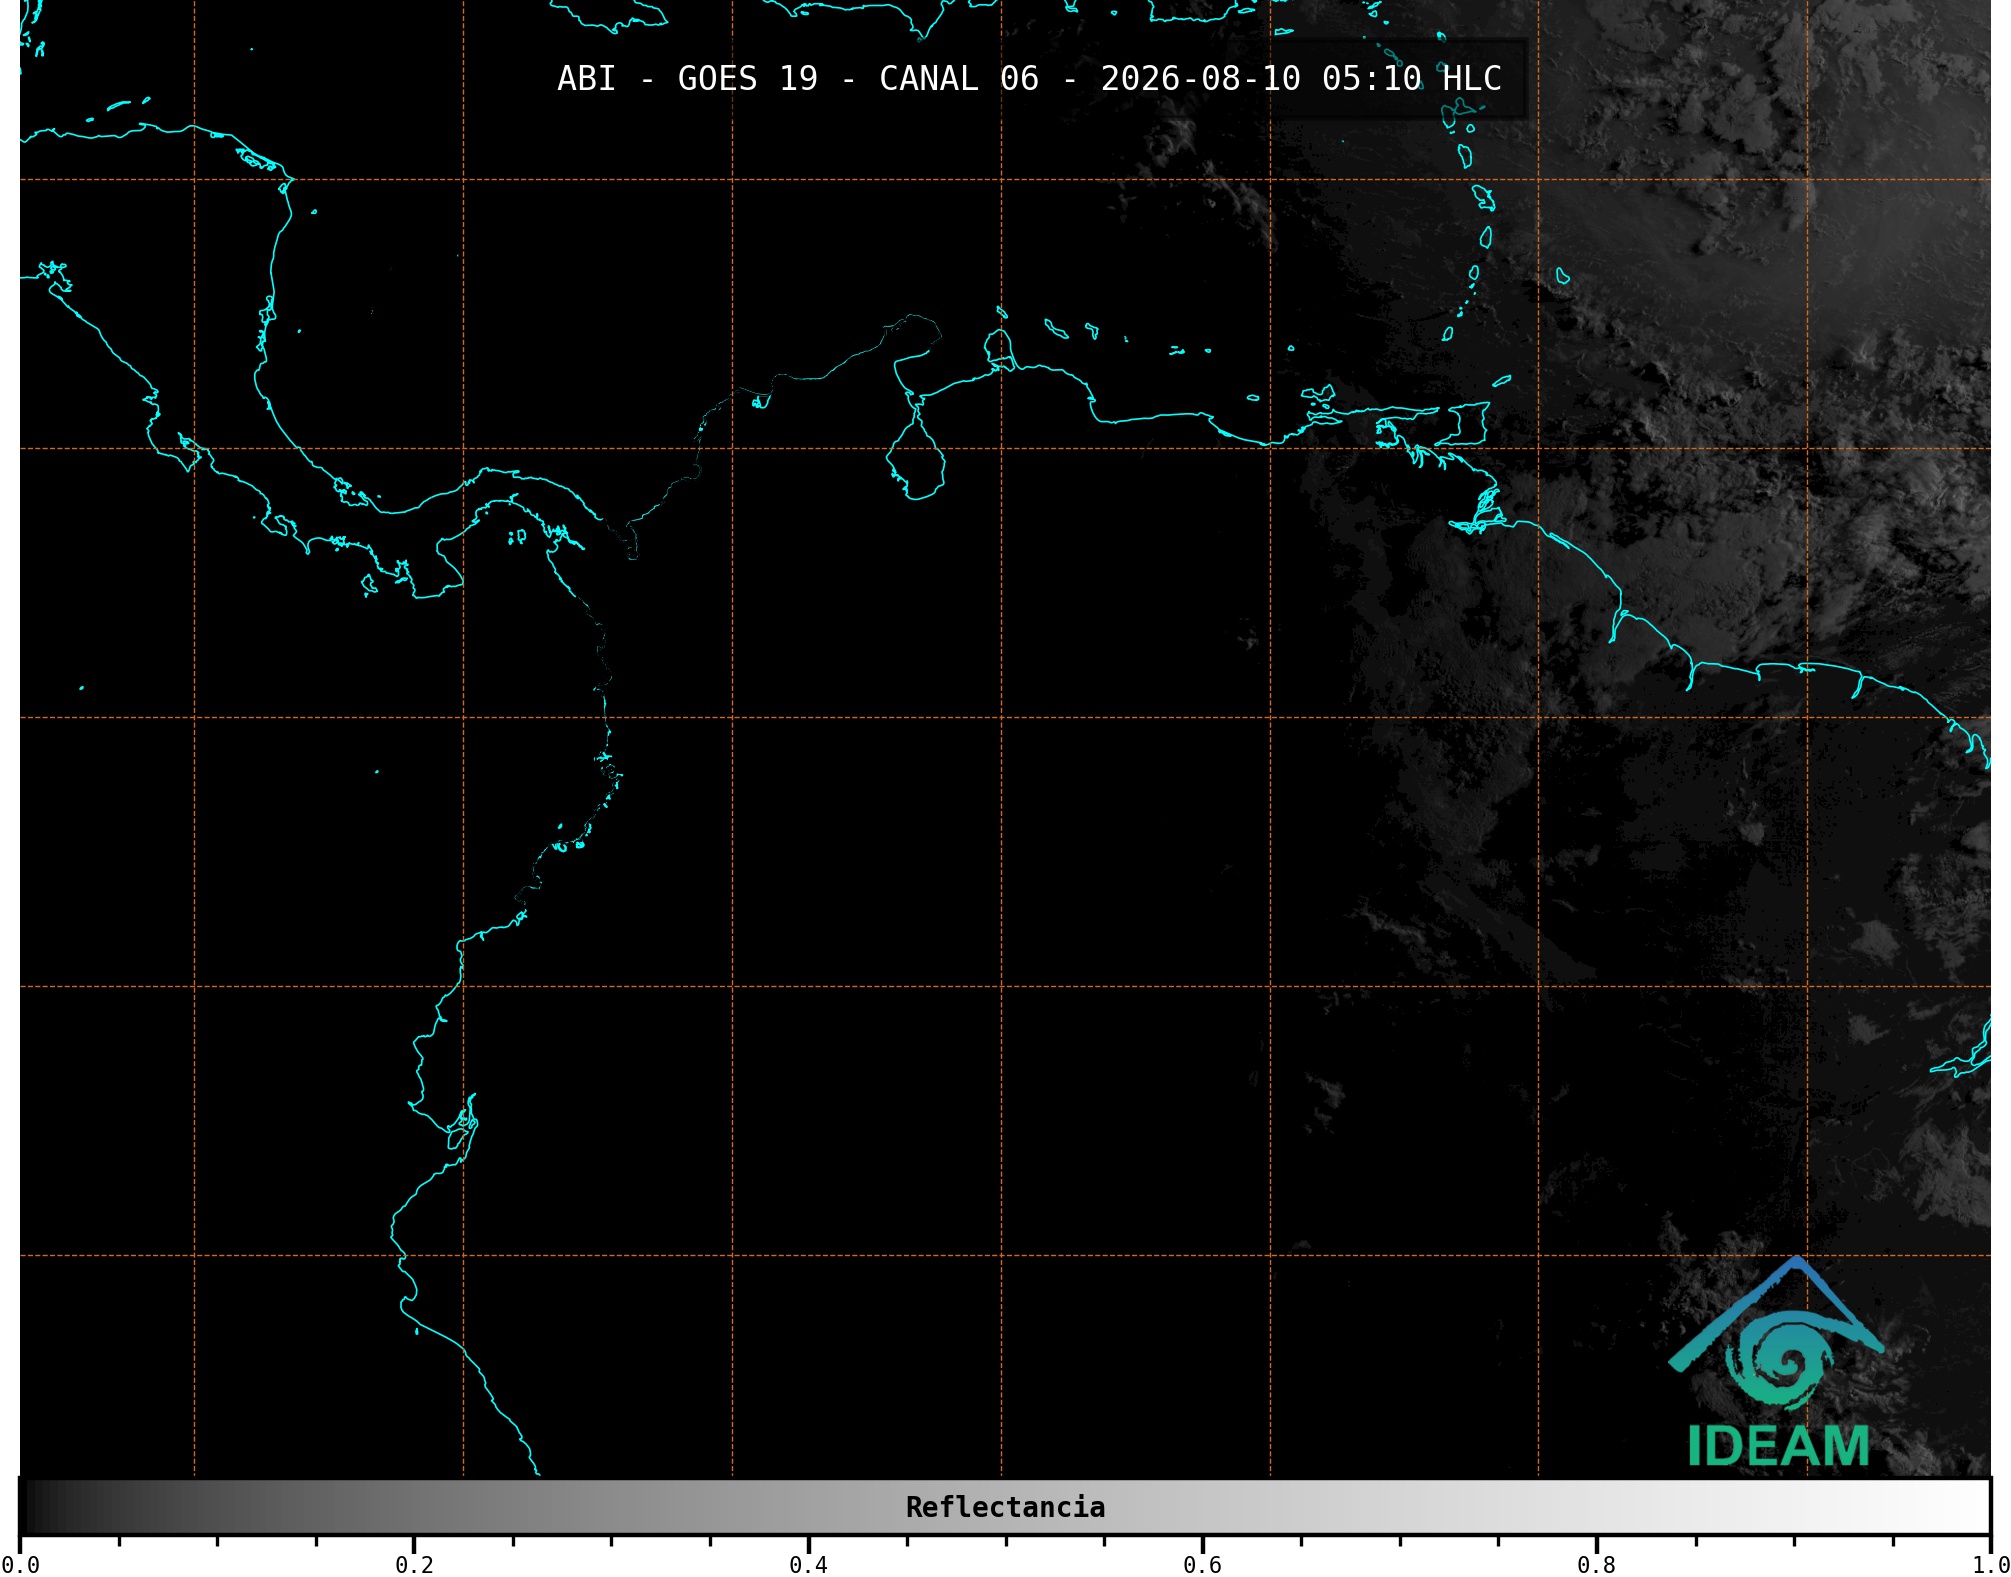The image size is (2011, 1577).
Task: Click the 'IDEAM' wordmark text
Action: [1778, 1446]
